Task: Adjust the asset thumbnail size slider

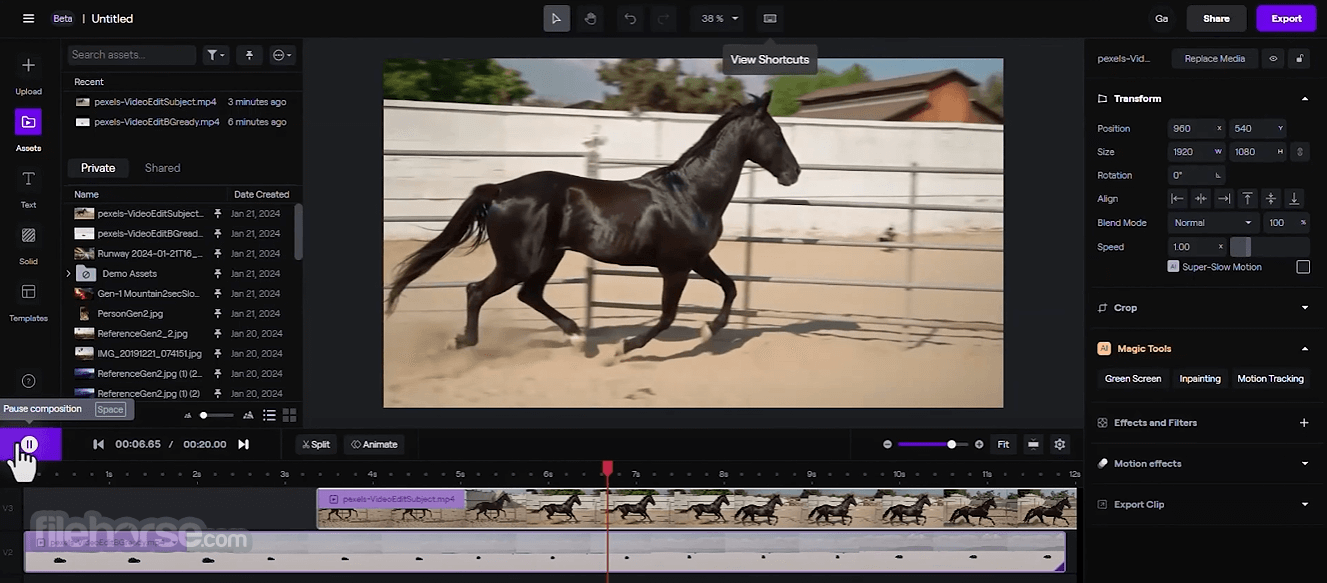Action: coord(215,415)
